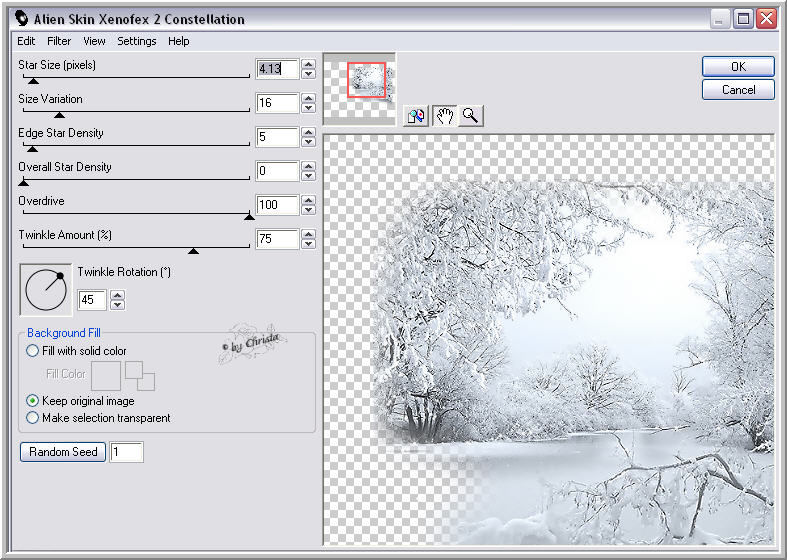Increase Overdrive value with up arrow
The image size is (787, 560).
coord(309,200)
